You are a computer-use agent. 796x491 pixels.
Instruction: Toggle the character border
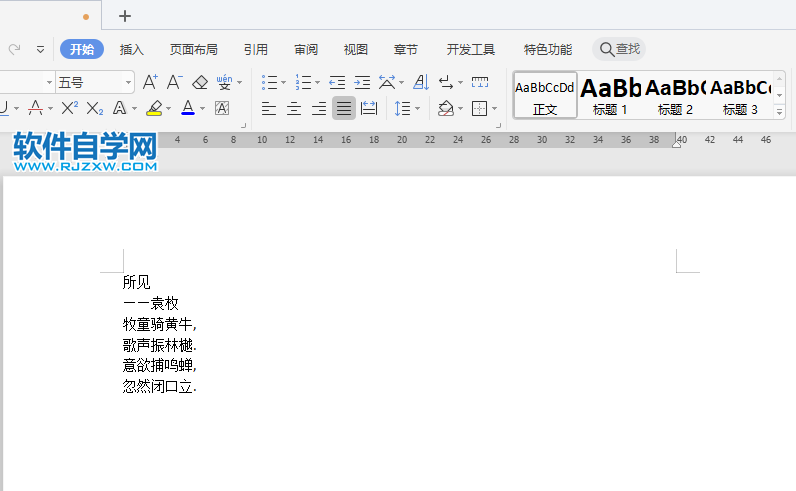coord(222,108)
